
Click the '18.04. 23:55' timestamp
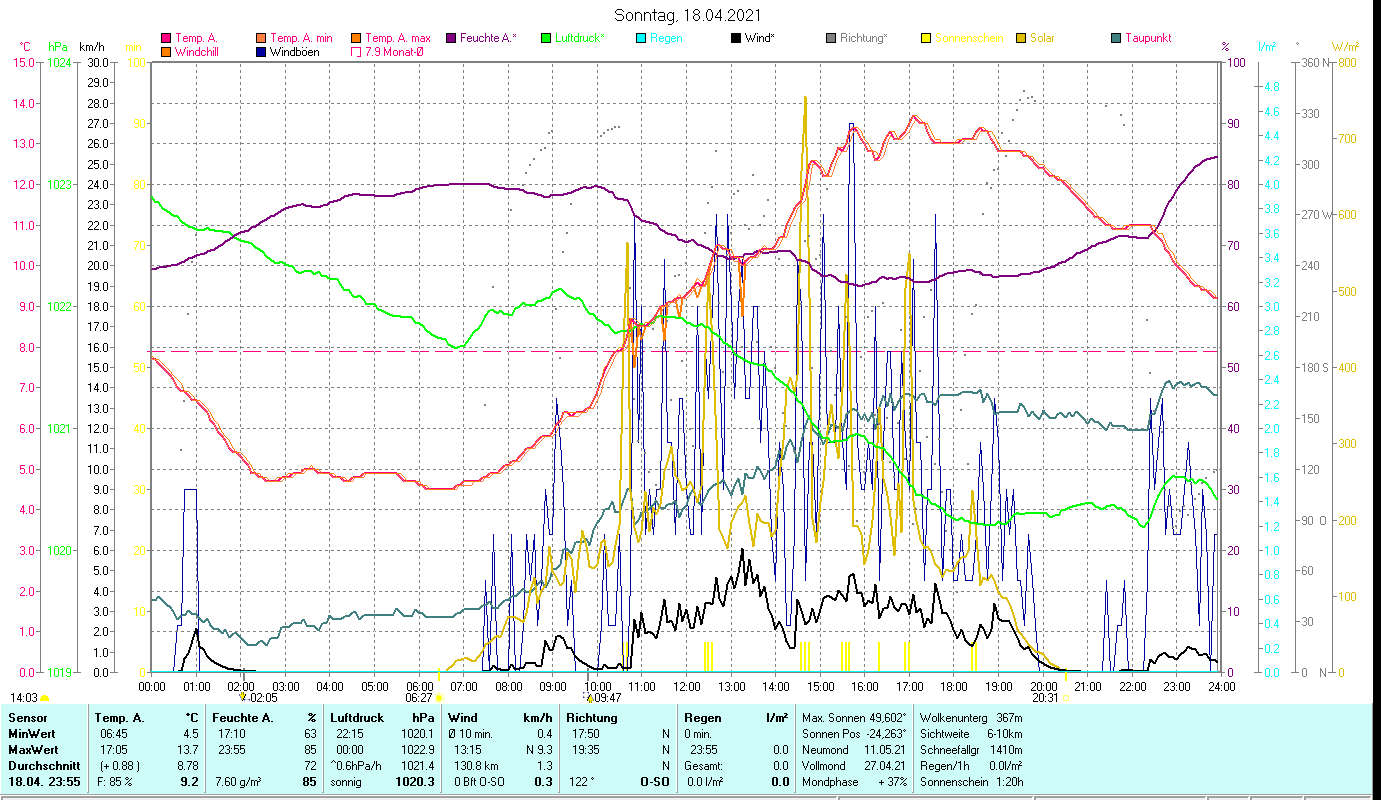click(x=45, y=782)
